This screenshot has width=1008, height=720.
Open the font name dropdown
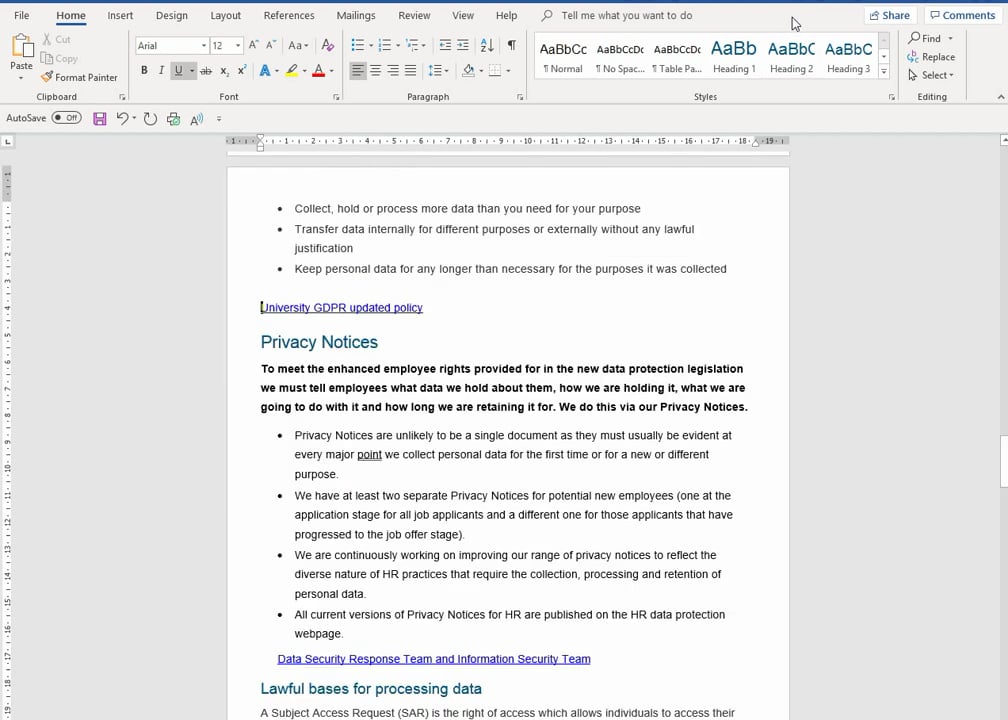[204, 46]
